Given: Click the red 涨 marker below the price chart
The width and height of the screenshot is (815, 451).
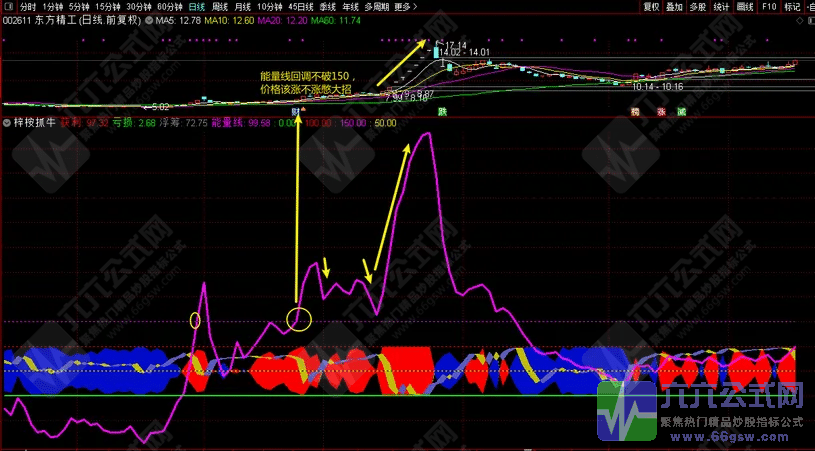Looking at the screenshot, I should (x=661, y=112).
